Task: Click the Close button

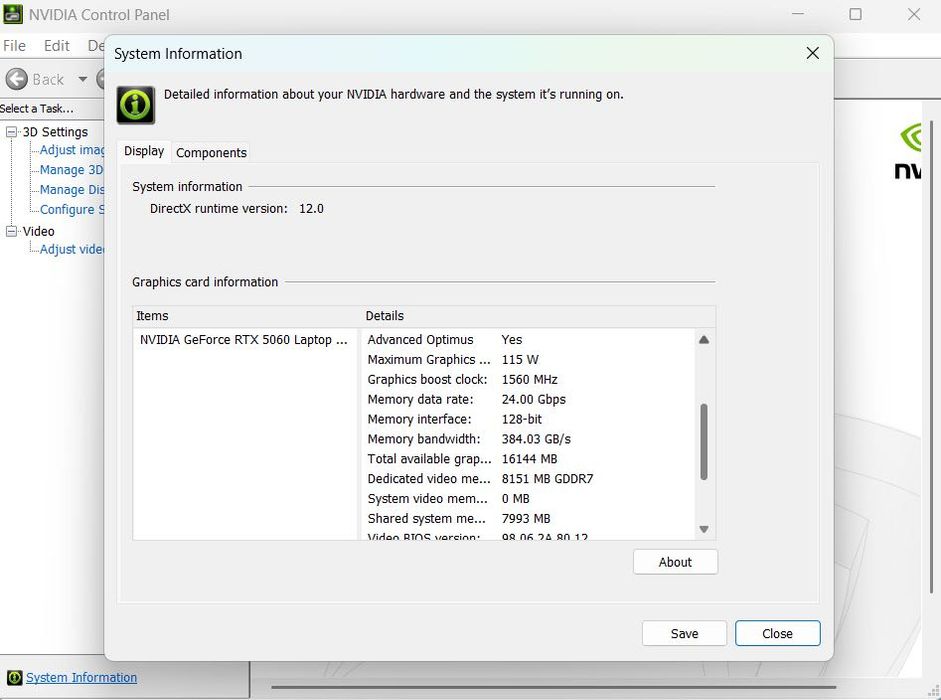Action: (777, 633)
